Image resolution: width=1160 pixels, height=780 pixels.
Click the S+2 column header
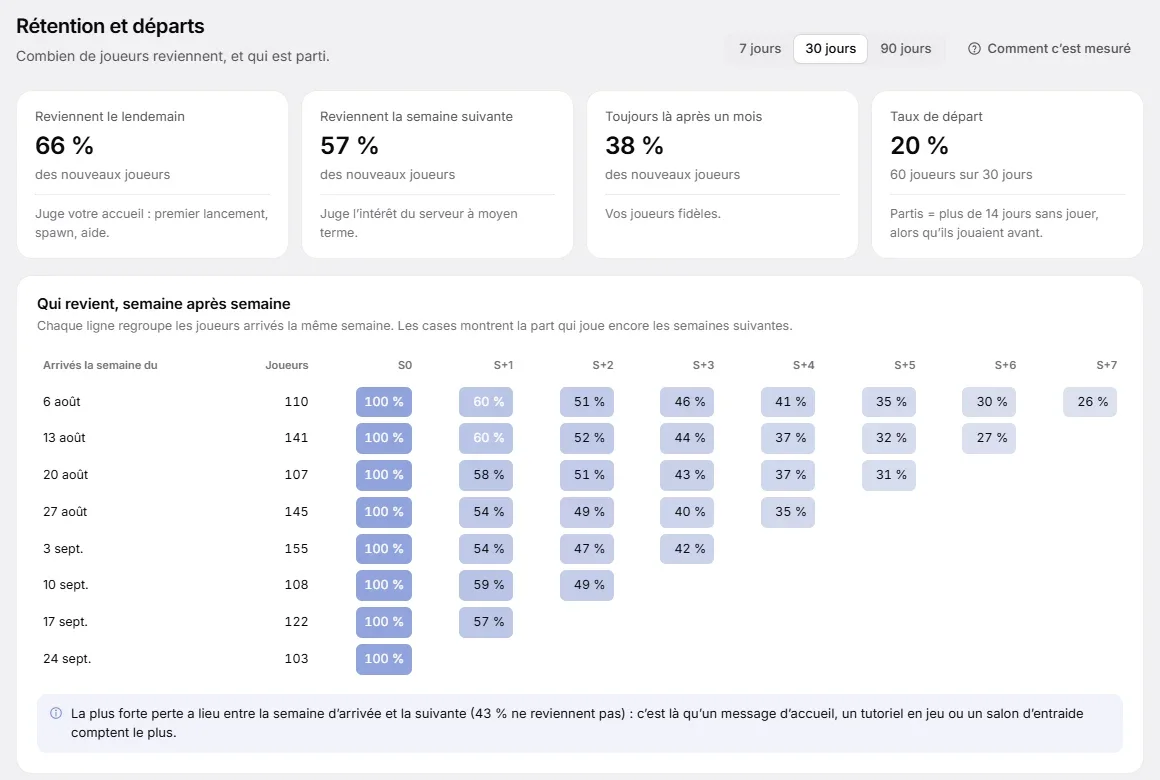coord(603,365)
